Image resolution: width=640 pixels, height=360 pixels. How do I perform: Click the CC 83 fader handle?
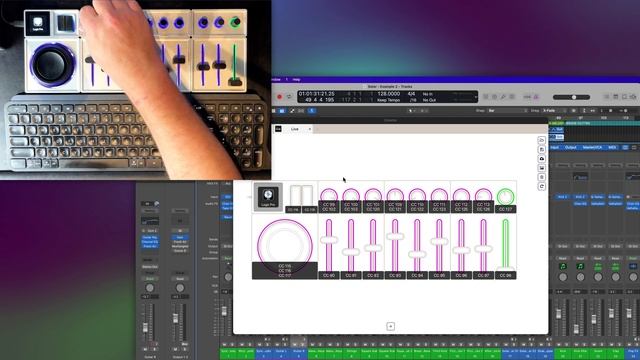pos(395,236)
